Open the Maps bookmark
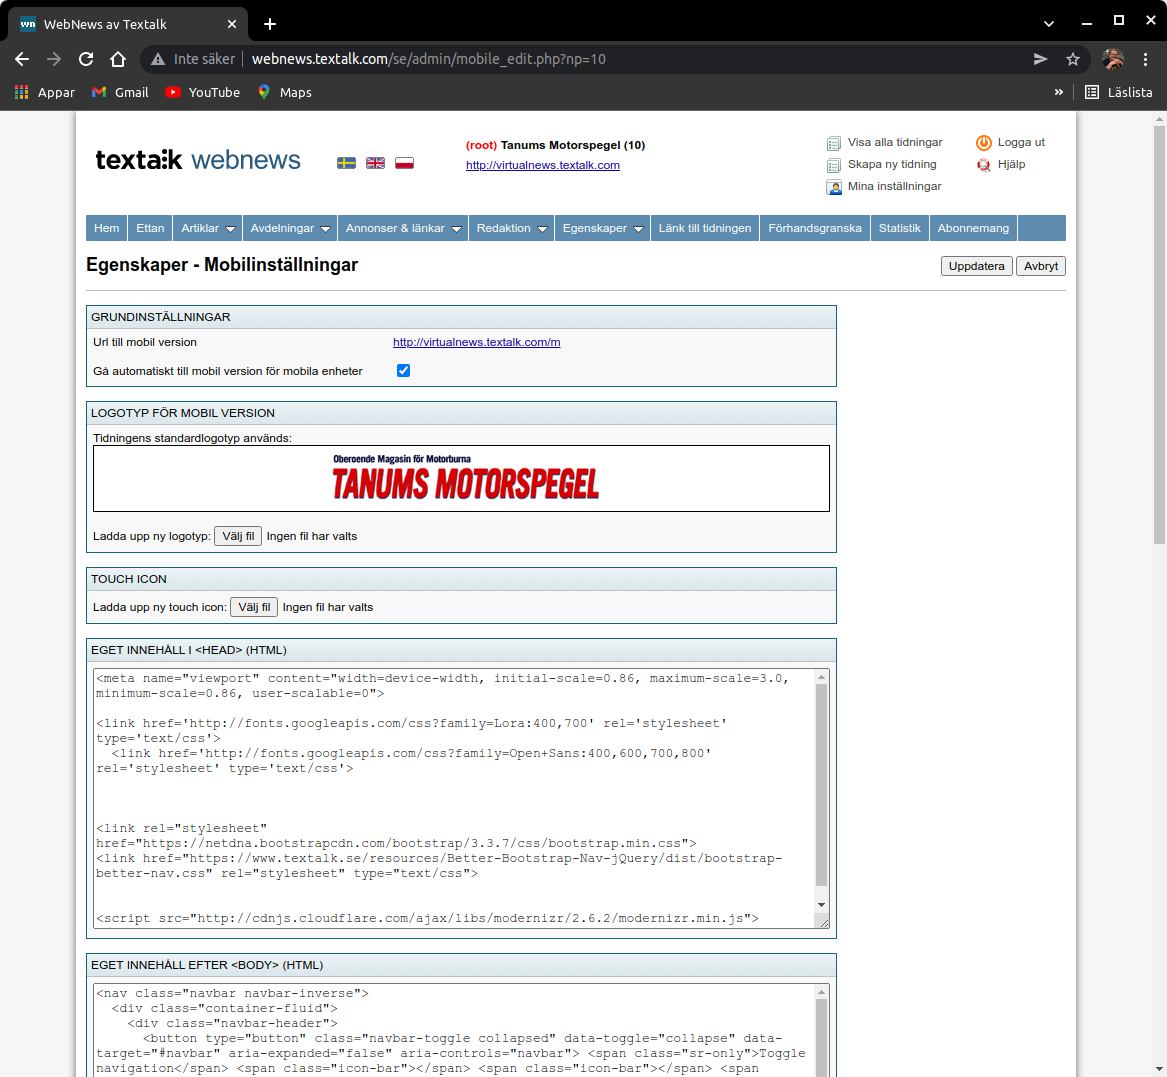The height and width of the screenshot is (1077, 1167). point(284,92)
